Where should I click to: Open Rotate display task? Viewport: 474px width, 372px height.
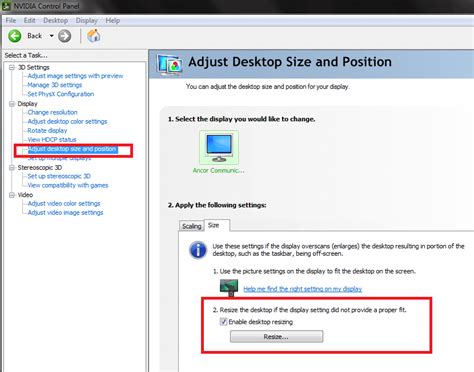tap(47, 130)
